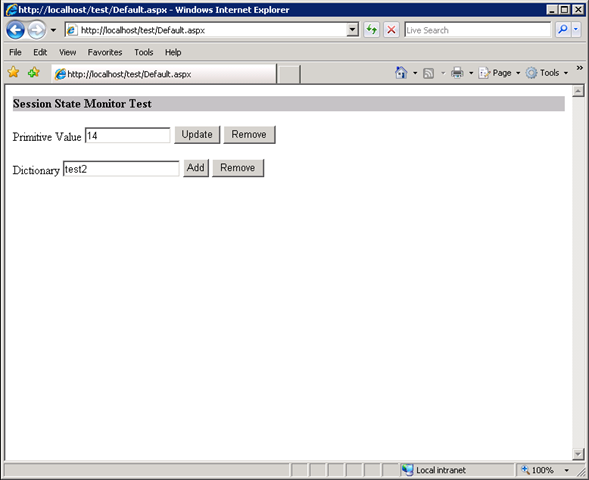Click the Dictionary text field
This screenshot has height=480, width=589.
(121, 169)
